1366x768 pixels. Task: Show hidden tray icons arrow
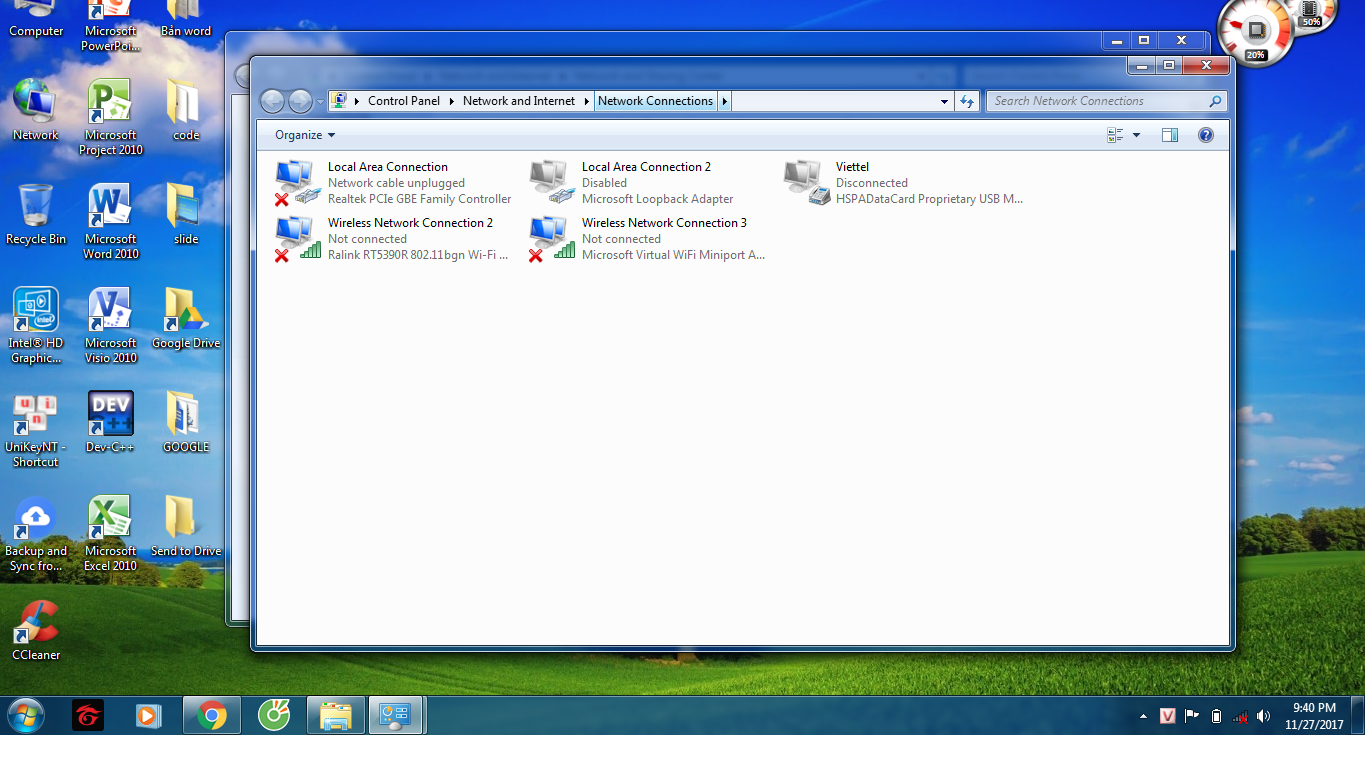tap(1143, 717)
